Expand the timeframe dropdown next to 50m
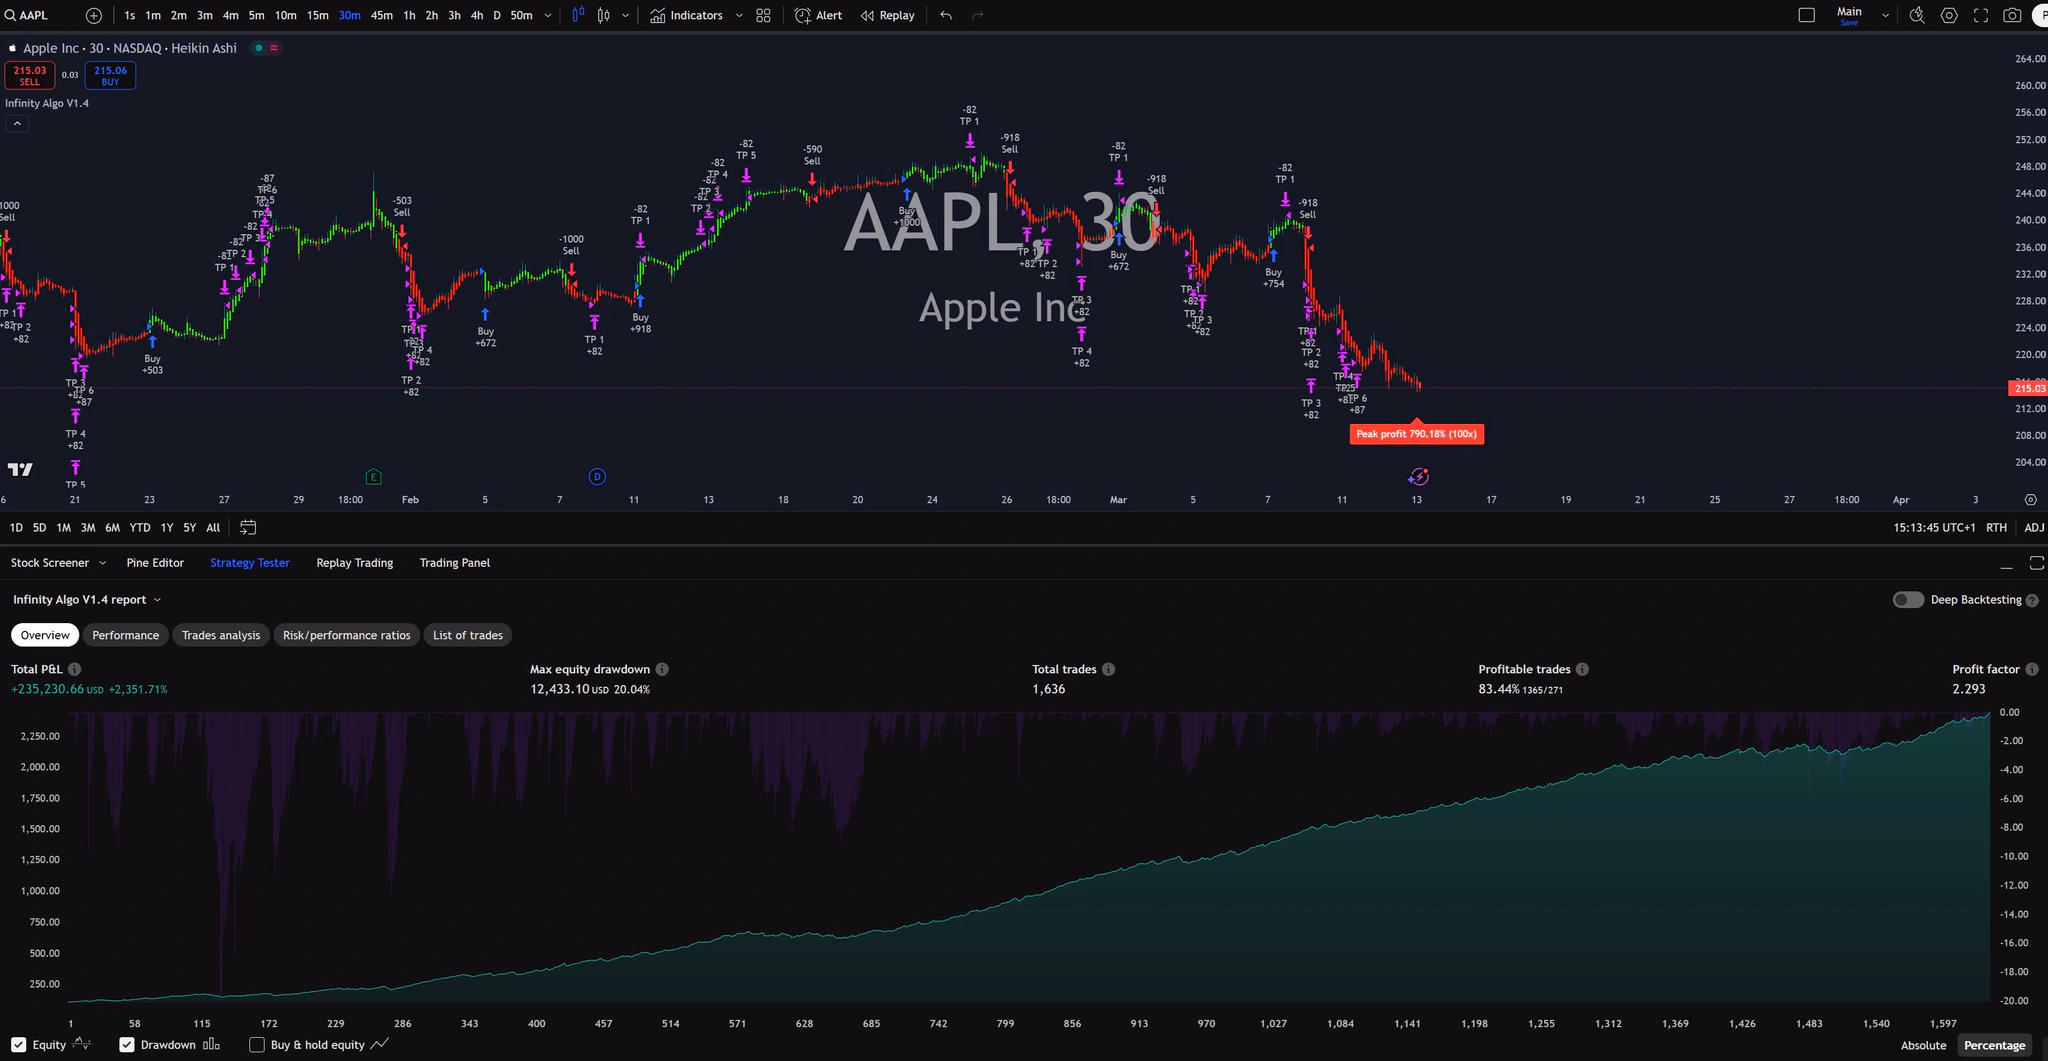 click(x=547, y=15)
